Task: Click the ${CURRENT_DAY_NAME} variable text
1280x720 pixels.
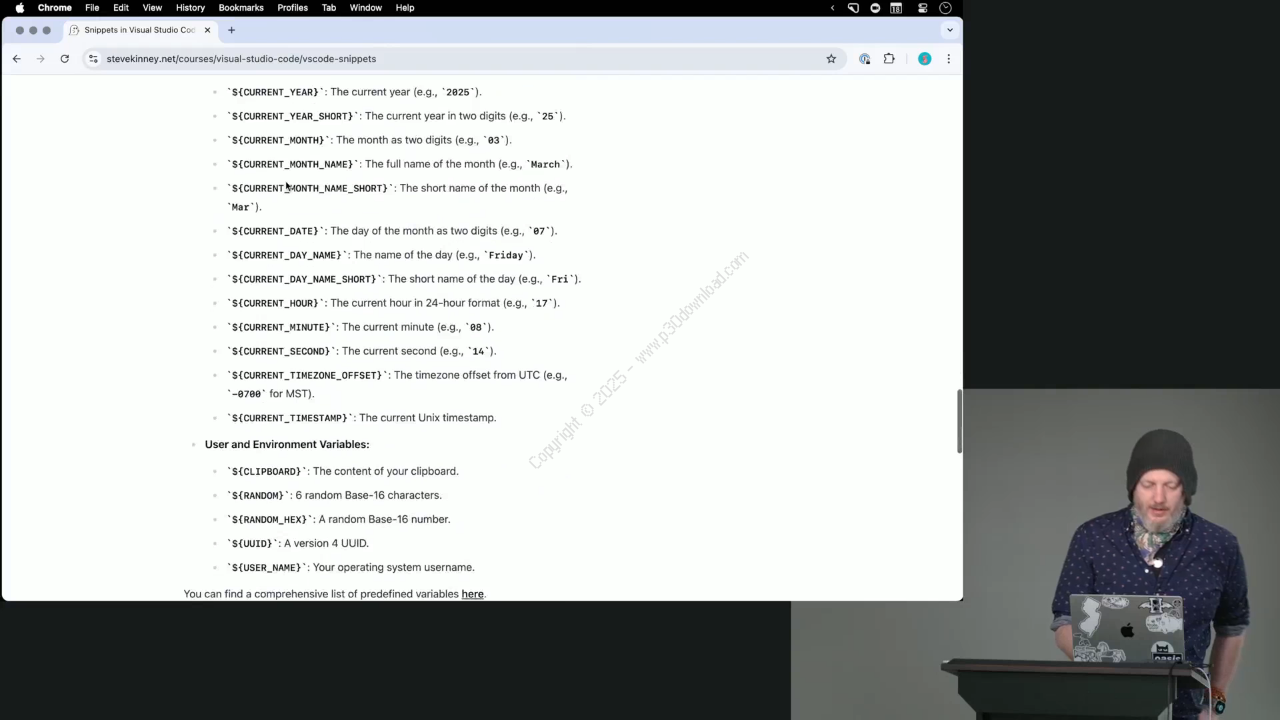Action: 287,255
